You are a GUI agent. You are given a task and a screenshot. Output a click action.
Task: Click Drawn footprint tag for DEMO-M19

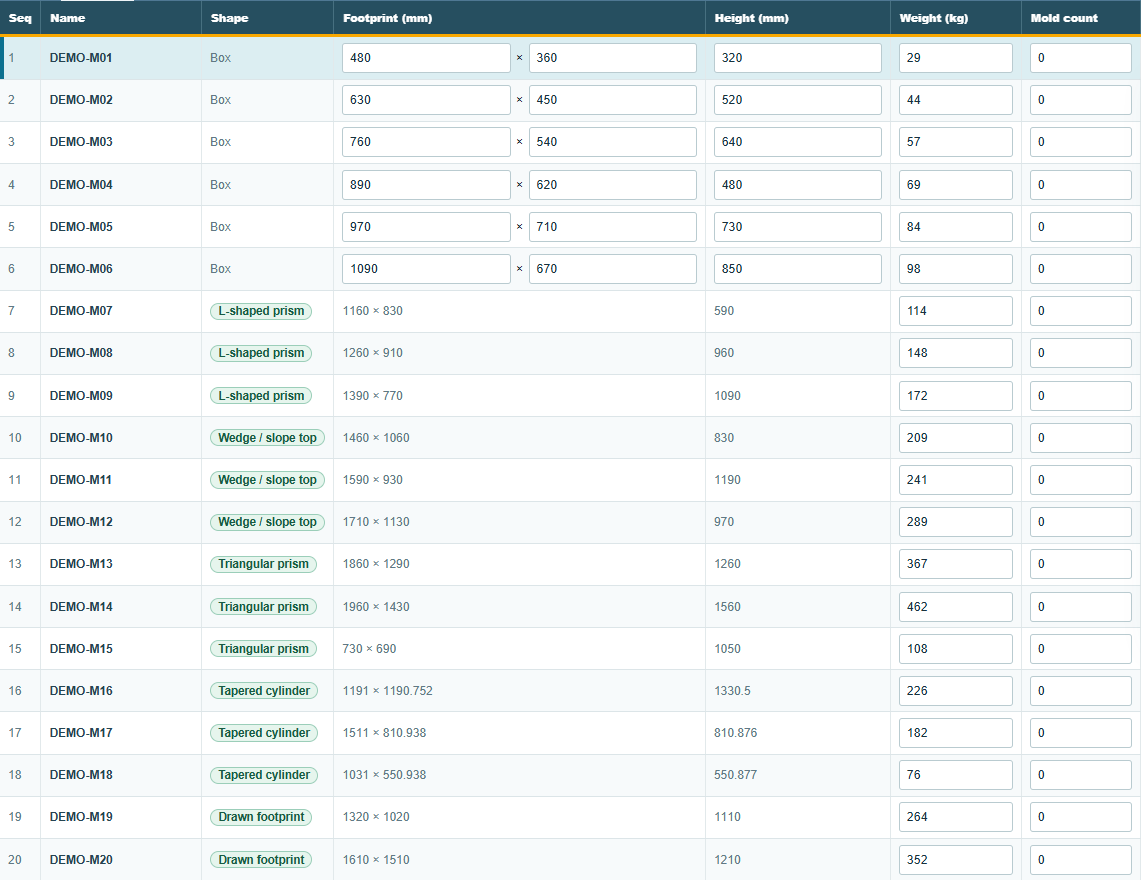(x=261, y=817)
